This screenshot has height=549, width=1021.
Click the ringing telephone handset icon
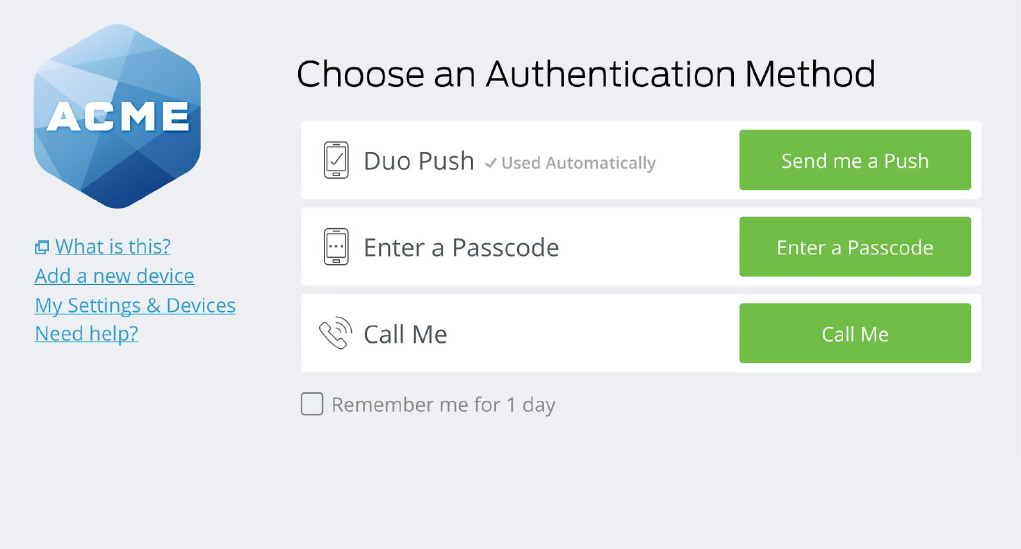coord(335,333)
